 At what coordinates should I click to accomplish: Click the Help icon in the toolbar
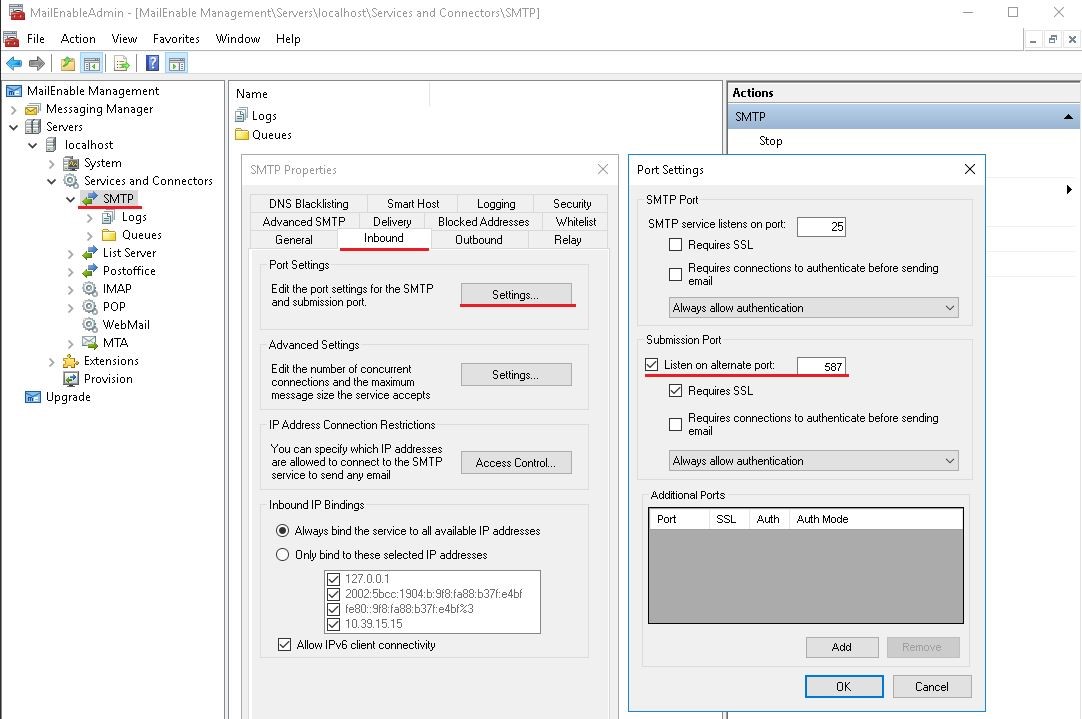(151, 62)
